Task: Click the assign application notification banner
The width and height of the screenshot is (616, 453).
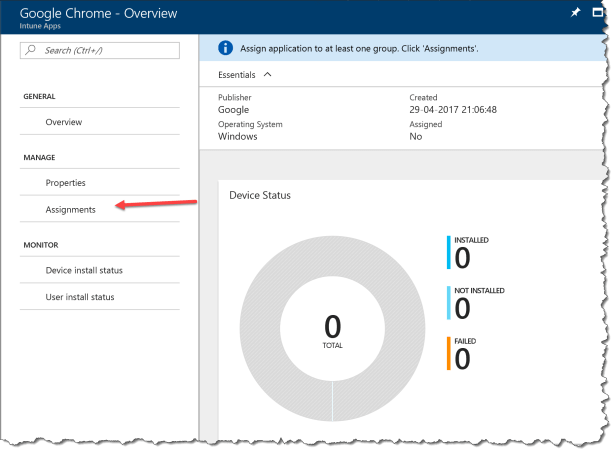Action: pos(402,48)
